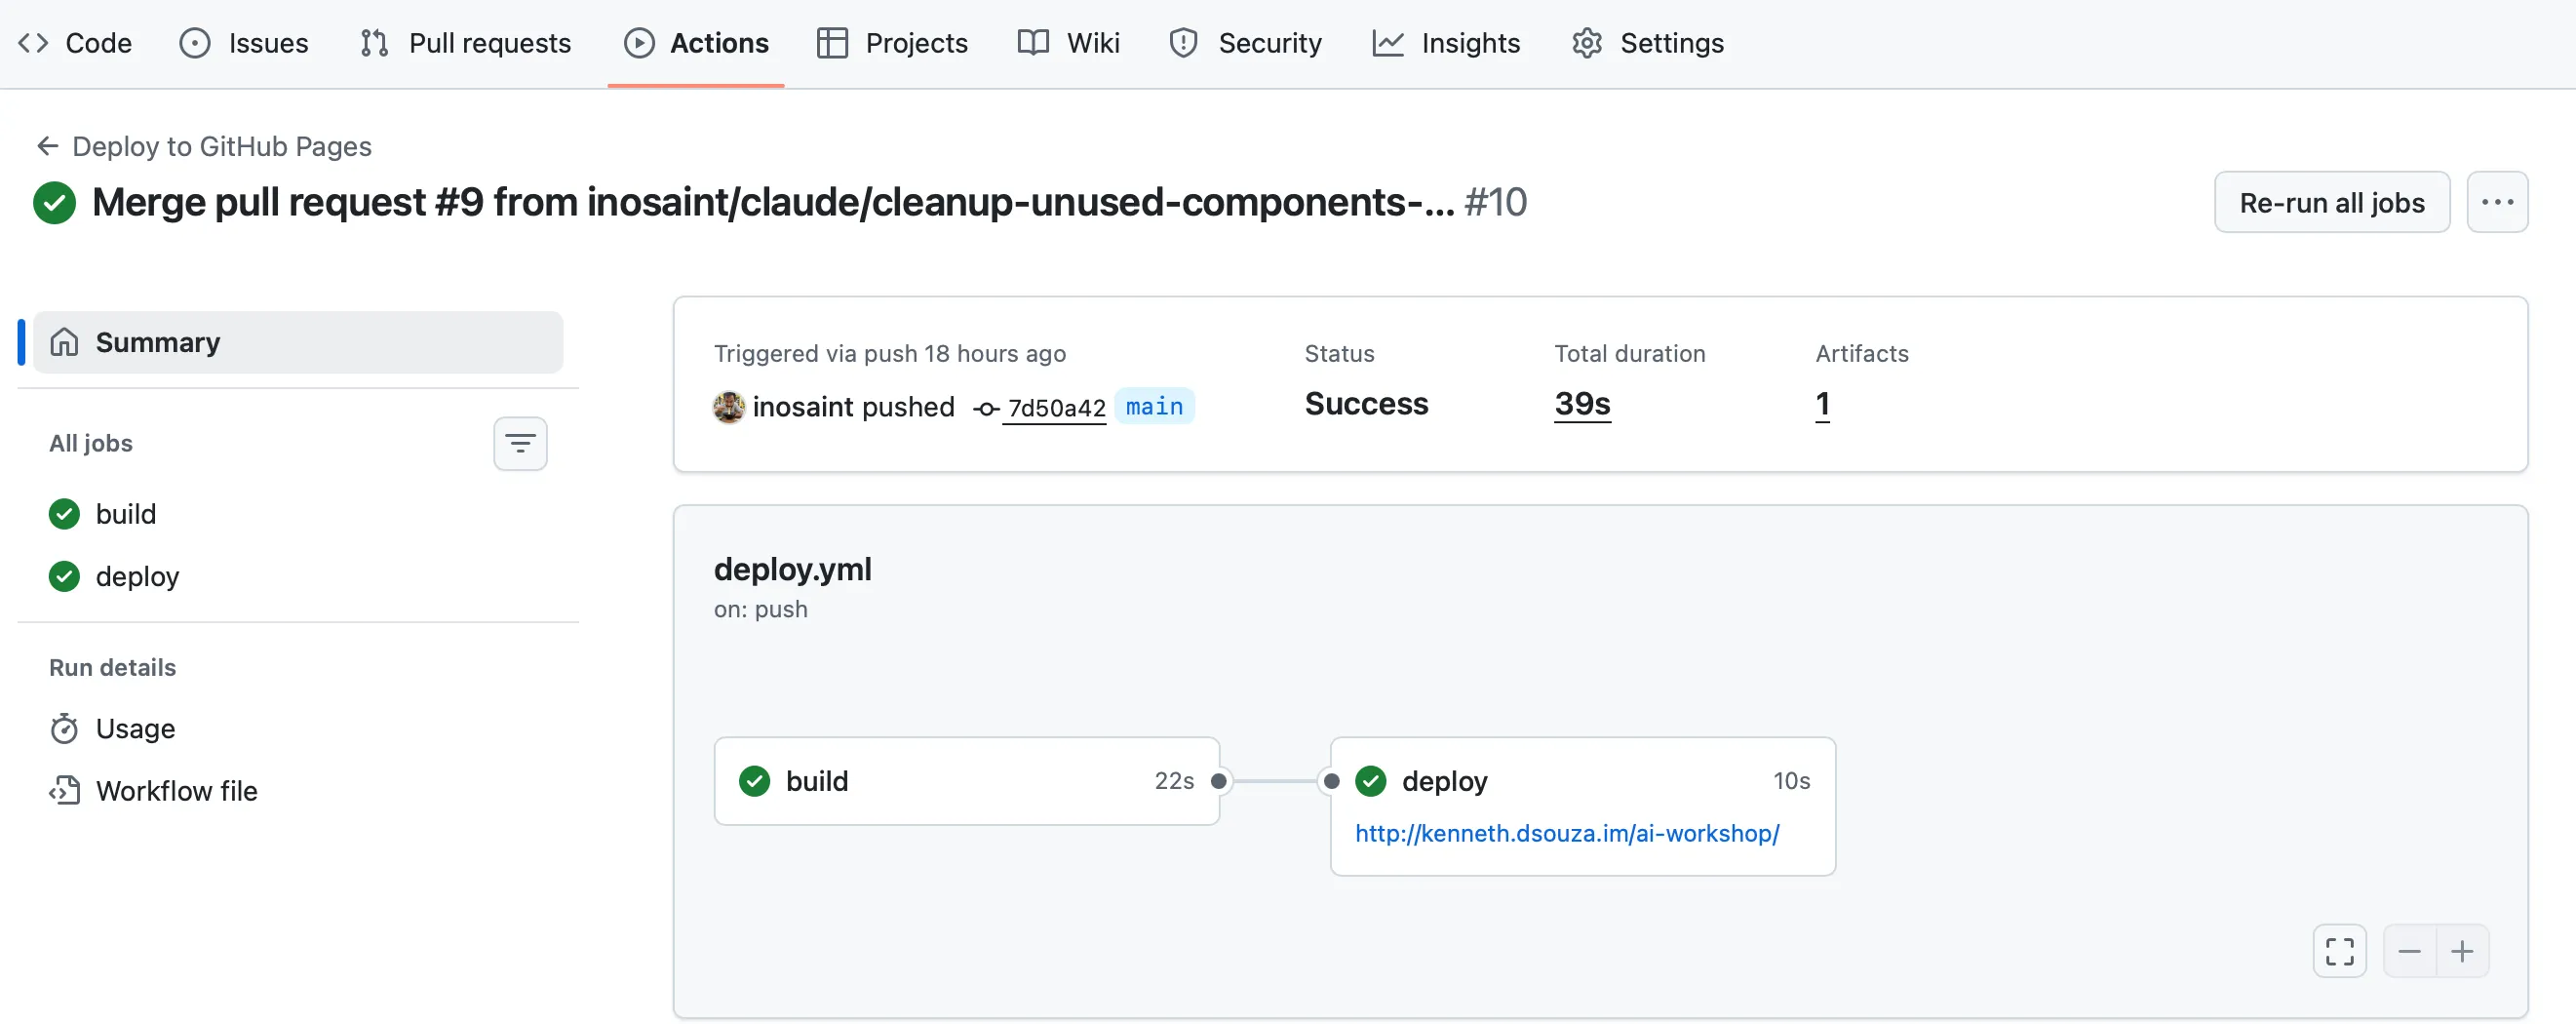The width and height of the screenshot is (2576, 1024).
Task: Click the artifacts count link
Action: point(1822,404)
